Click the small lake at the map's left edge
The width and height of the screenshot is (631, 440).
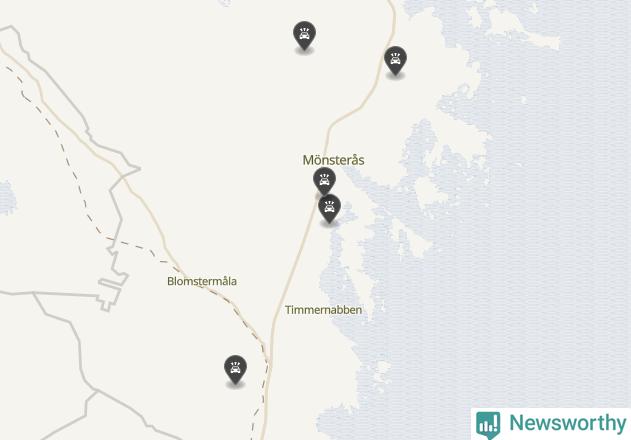(7, 197)
